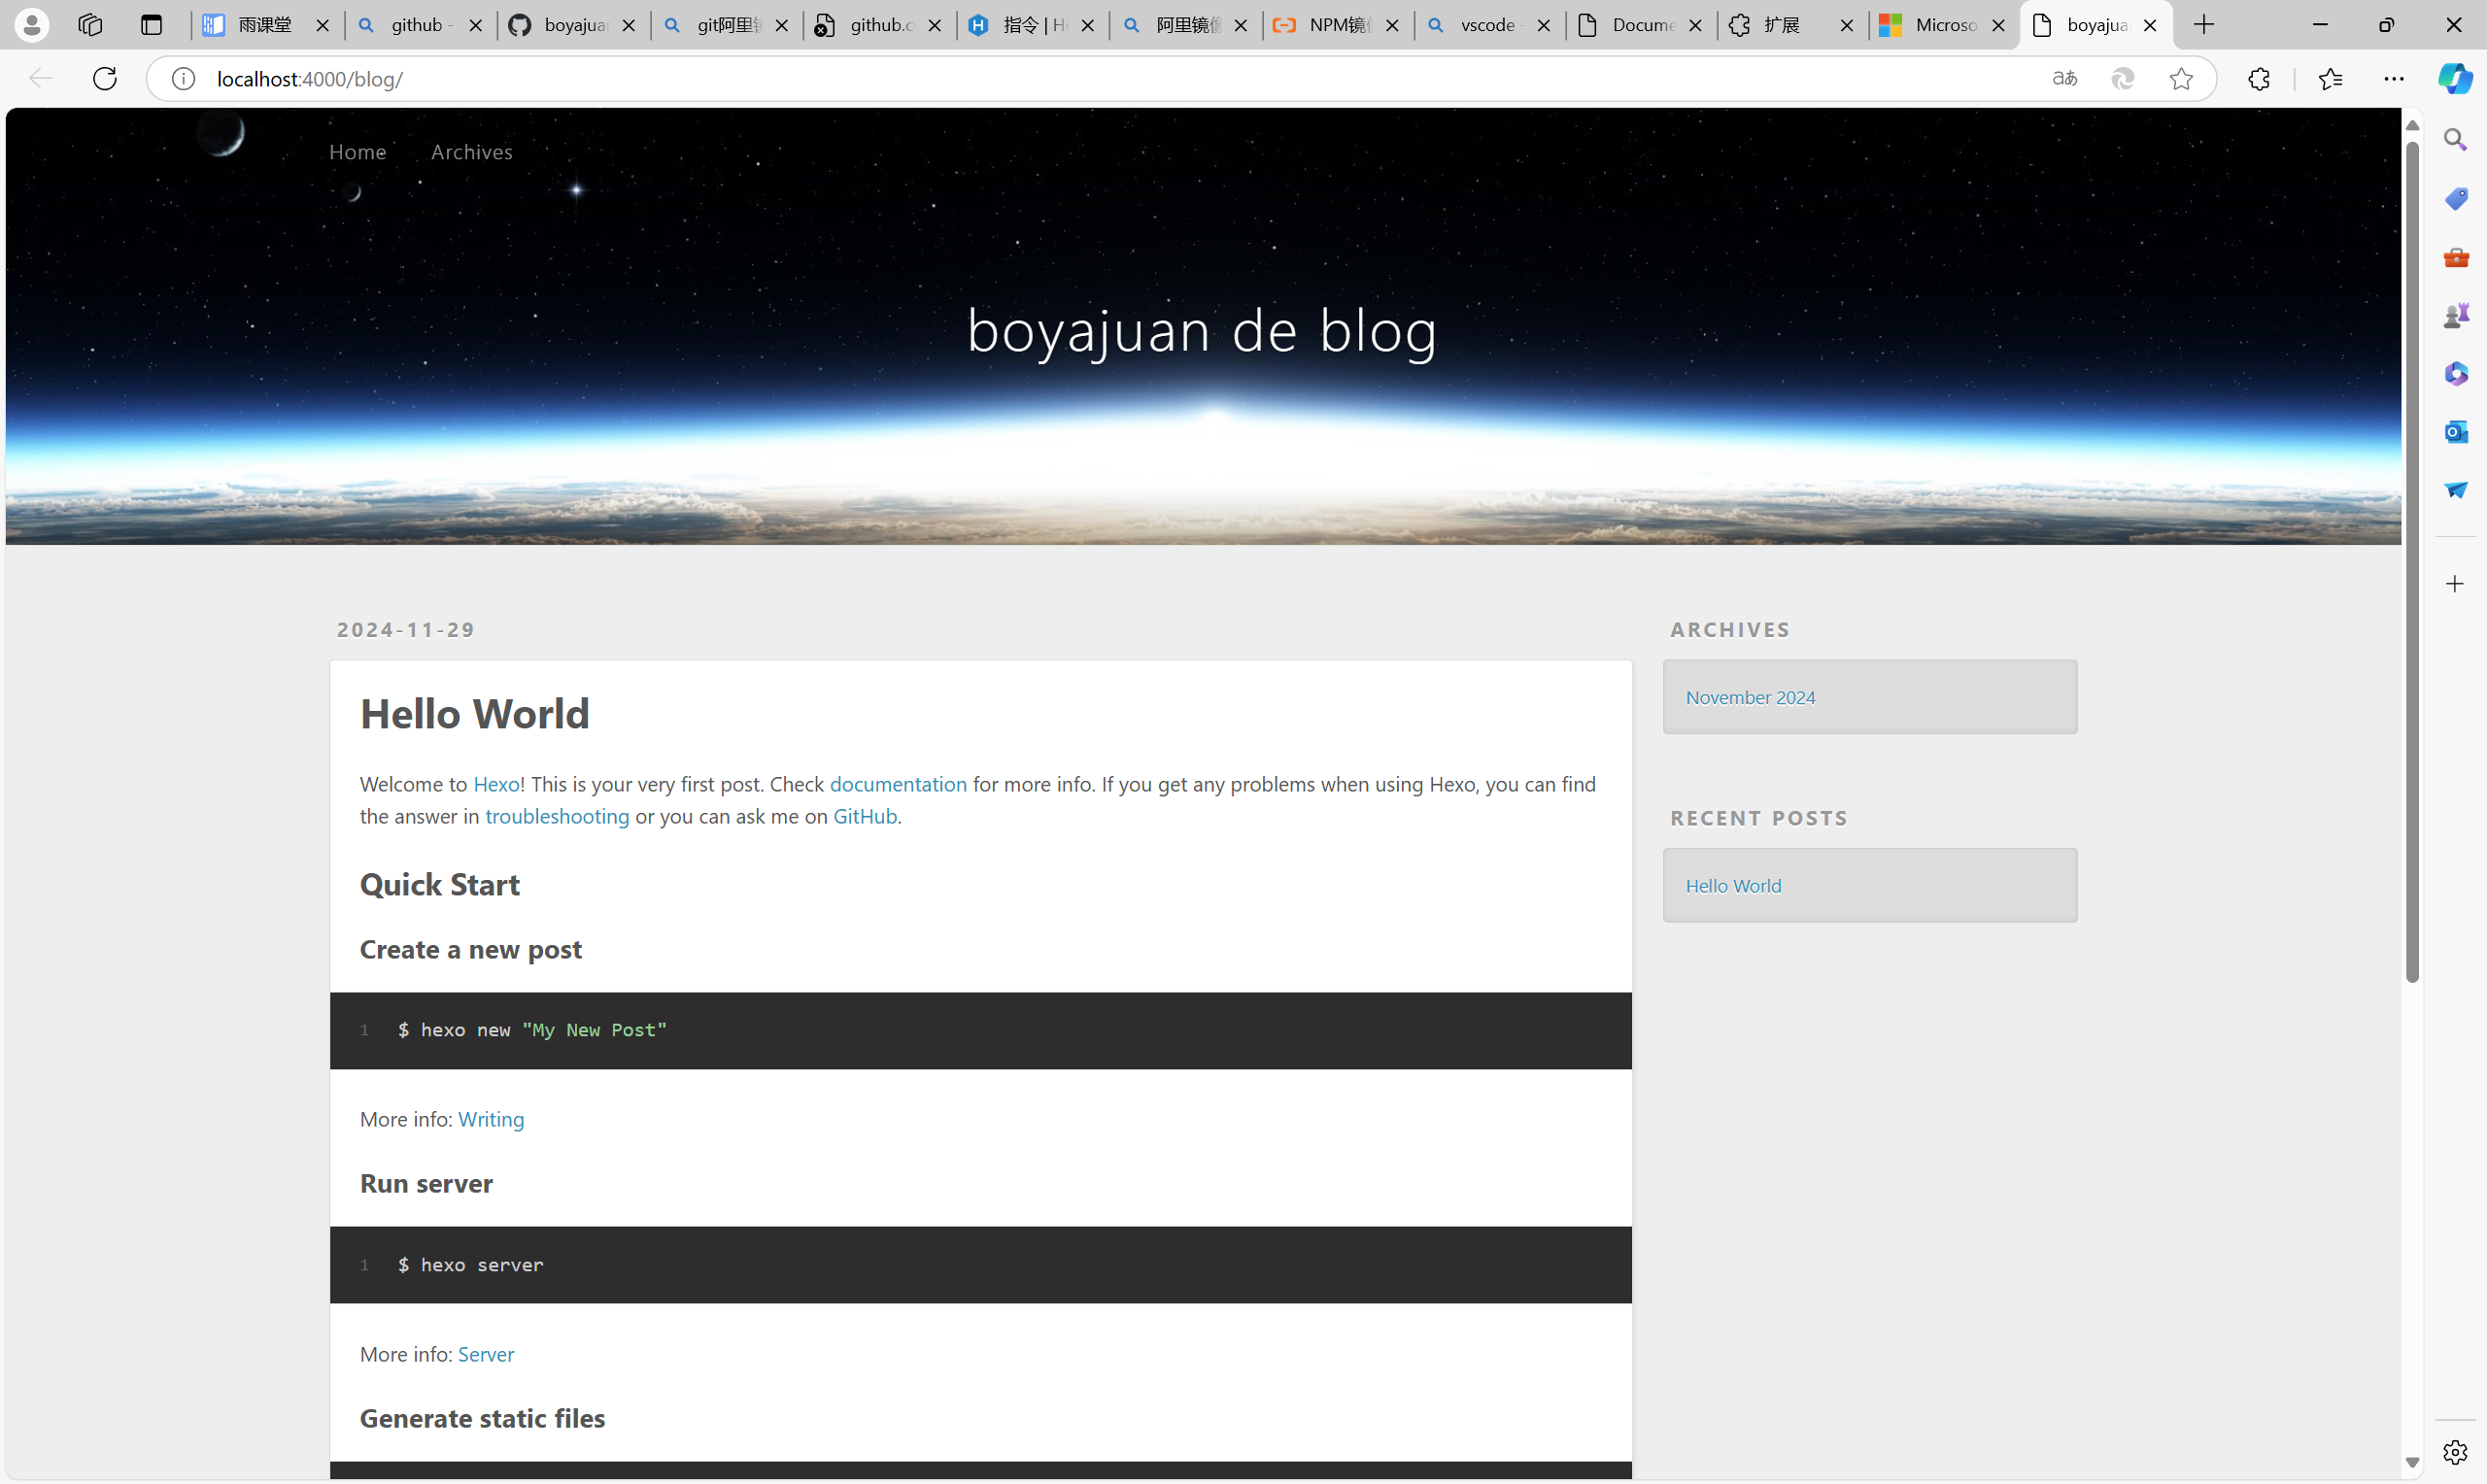Open the Copilot sidebar icon

pyautogui.click(x=2454, y=78)
